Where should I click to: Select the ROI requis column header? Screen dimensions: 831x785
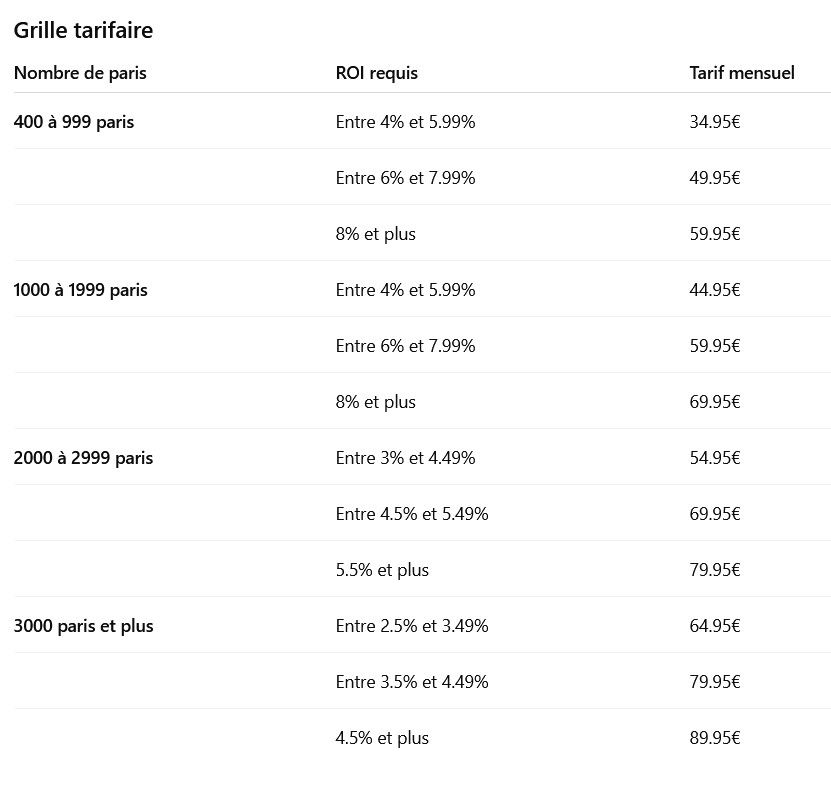[377, 73]
